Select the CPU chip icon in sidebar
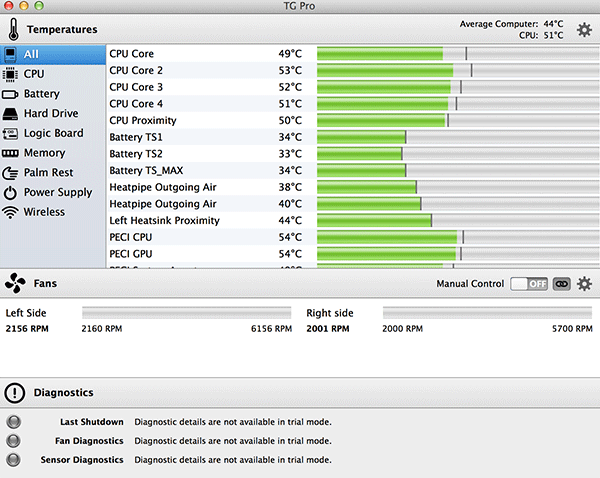600x478 pixels. pos(11,74)
